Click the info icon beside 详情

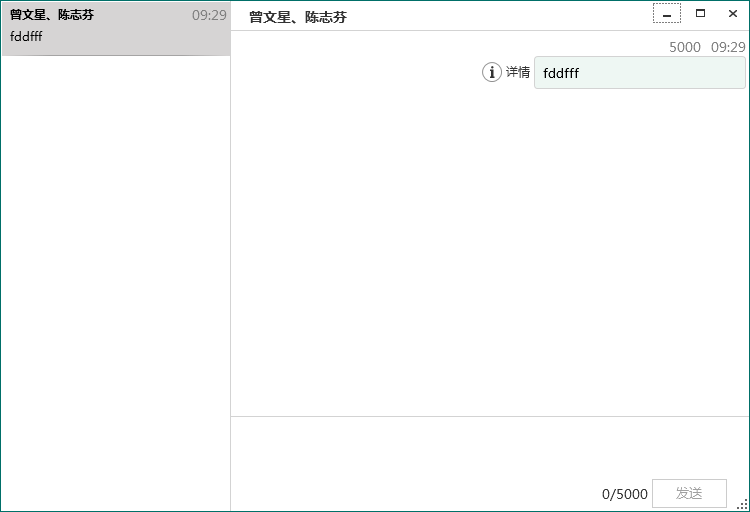[x=492, y=72]
